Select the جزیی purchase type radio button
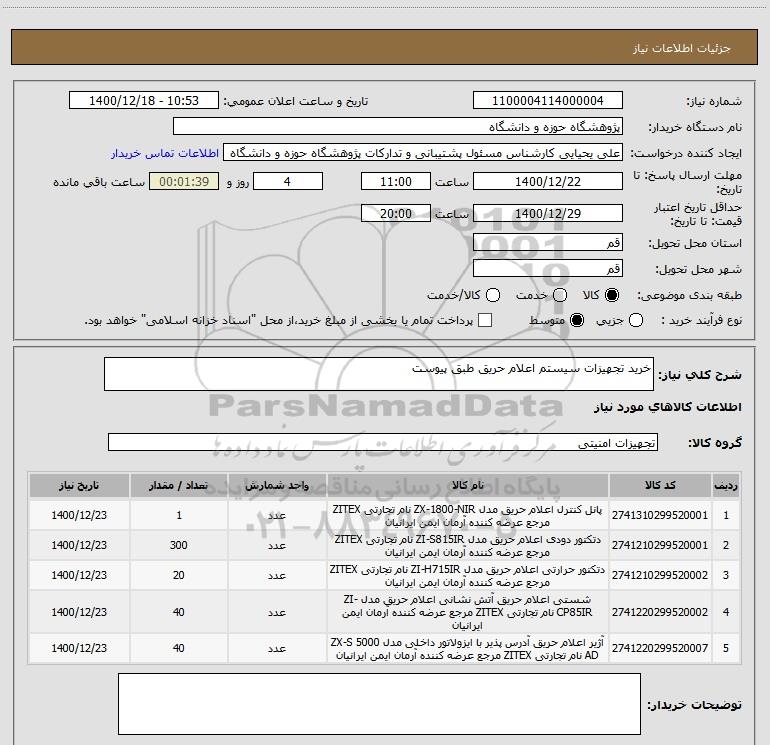770x745 pixels. (x=635, y=320)
